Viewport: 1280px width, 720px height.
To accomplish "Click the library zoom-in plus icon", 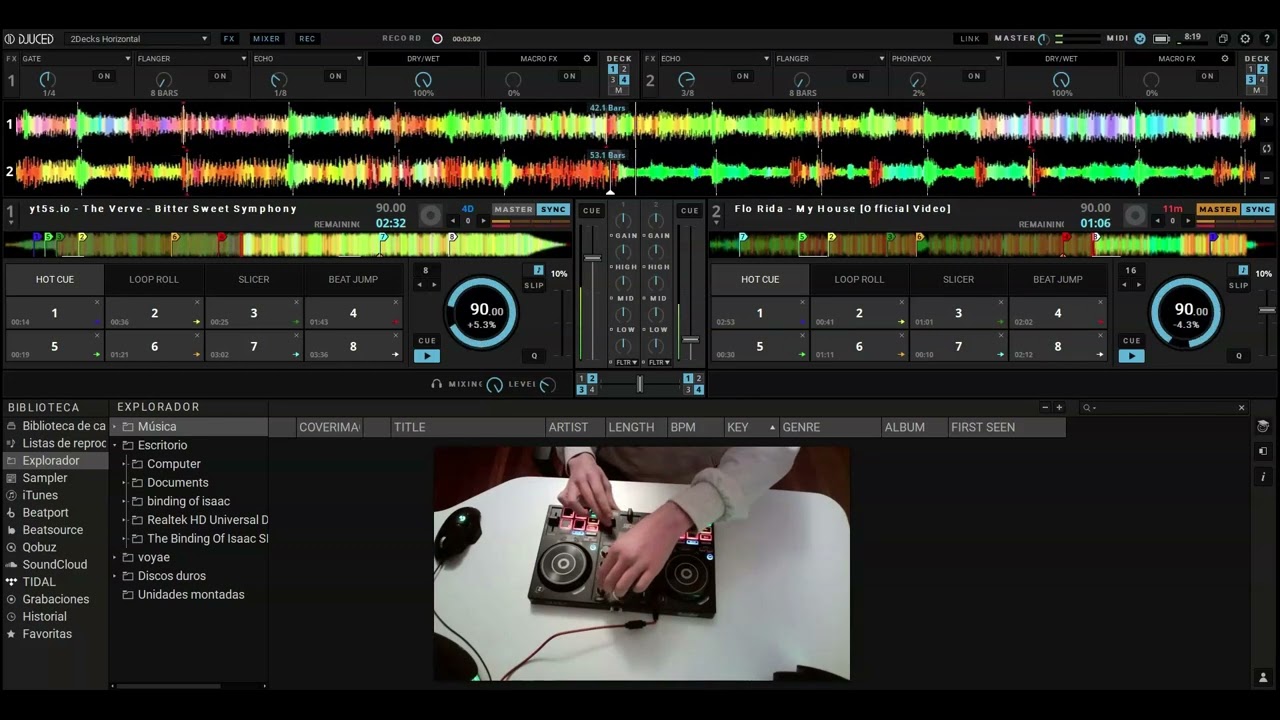I will click(x=1059, y=408).
